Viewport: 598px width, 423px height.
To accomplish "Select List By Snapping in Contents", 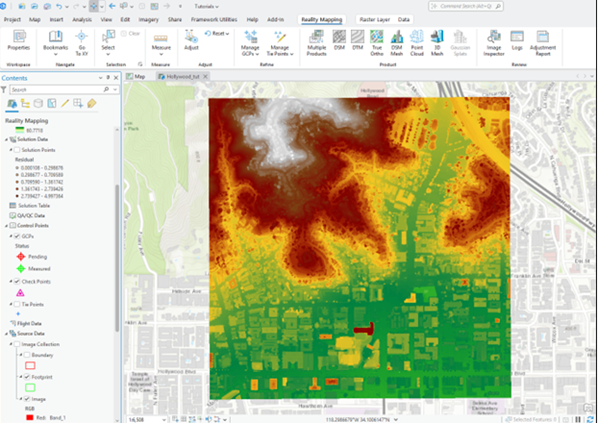I will (78, 103).
